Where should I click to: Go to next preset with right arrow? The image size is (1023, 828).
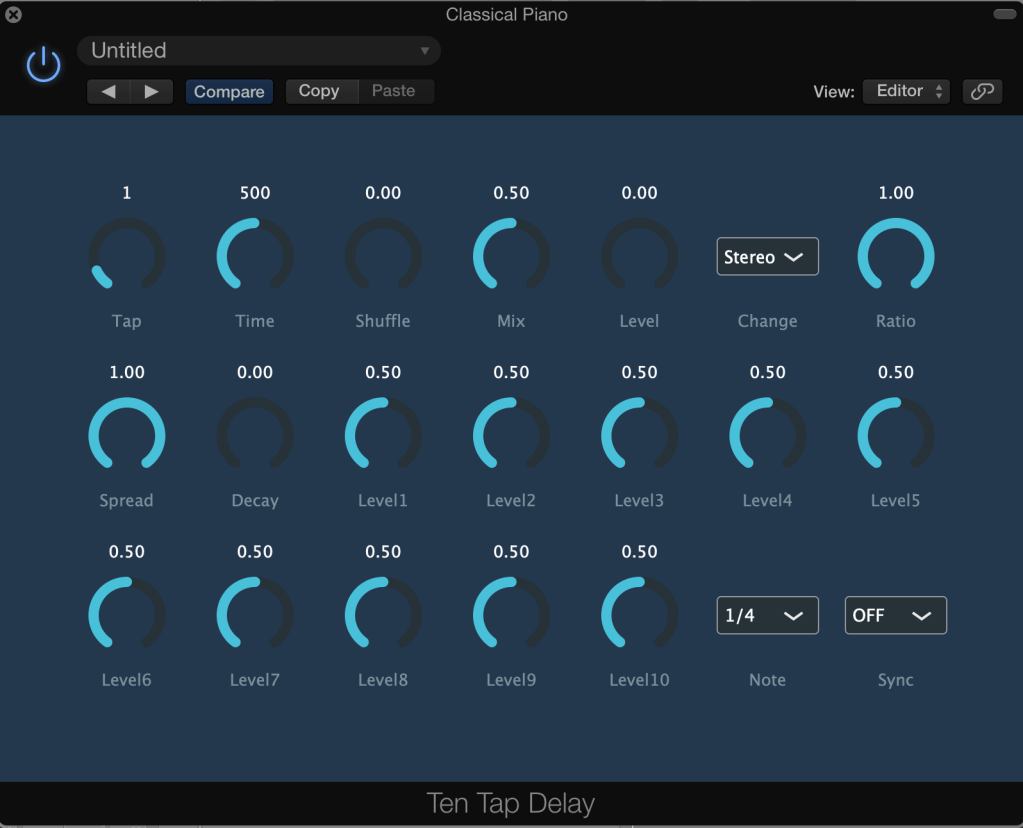pyautogui.click(x=151, y=92)
